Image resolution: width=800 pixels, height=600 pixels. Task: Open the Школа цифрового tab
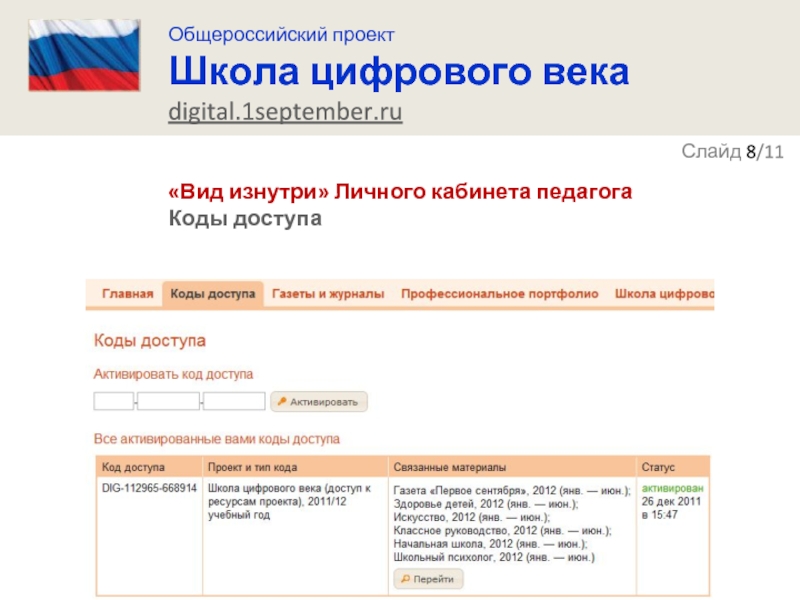click(664, 294)
